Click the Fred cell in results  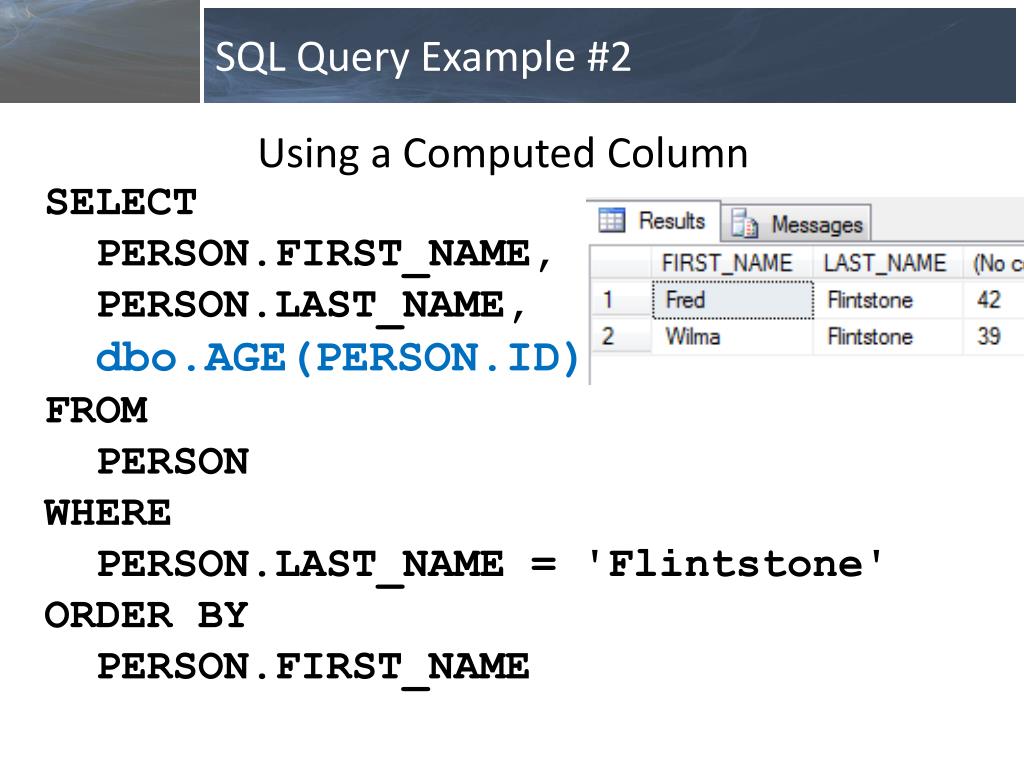pyautogui.click(x=731, y=299)
